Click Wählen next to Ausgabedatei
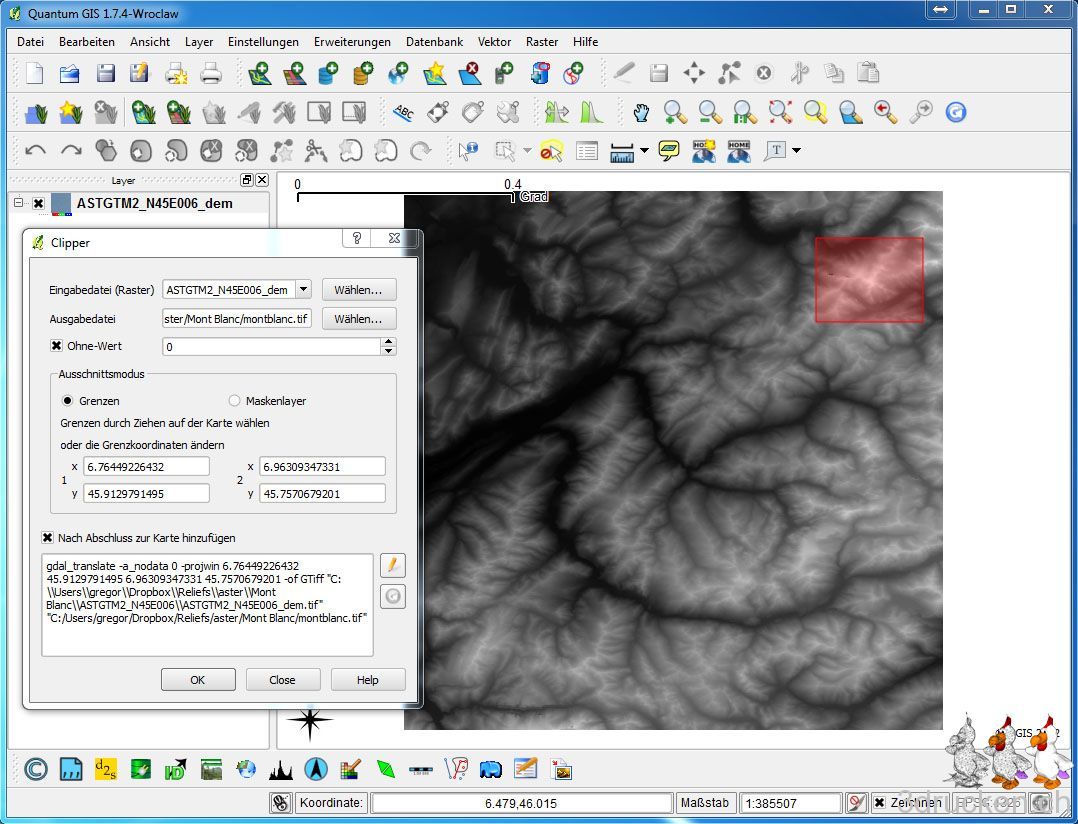This screenshot has height=824, width=1078. (x=358, y=319)
